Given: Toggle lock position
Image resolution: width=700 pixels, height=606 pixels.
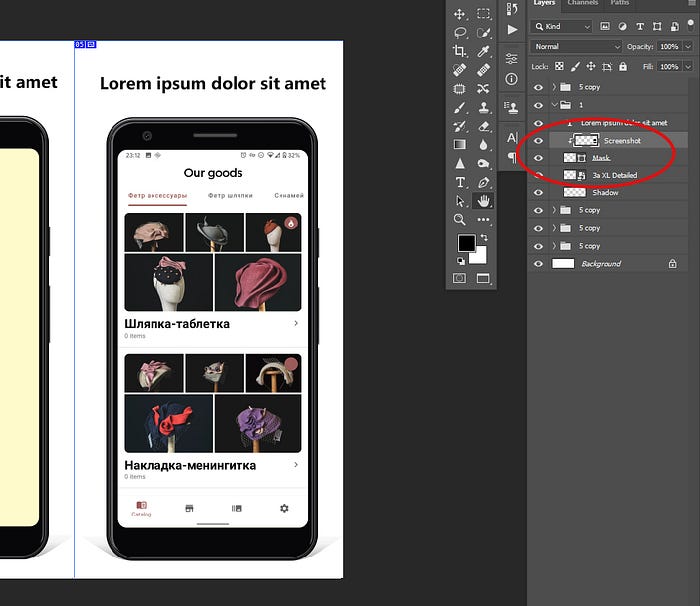Looking at the screenshot, I should (591, 67).
